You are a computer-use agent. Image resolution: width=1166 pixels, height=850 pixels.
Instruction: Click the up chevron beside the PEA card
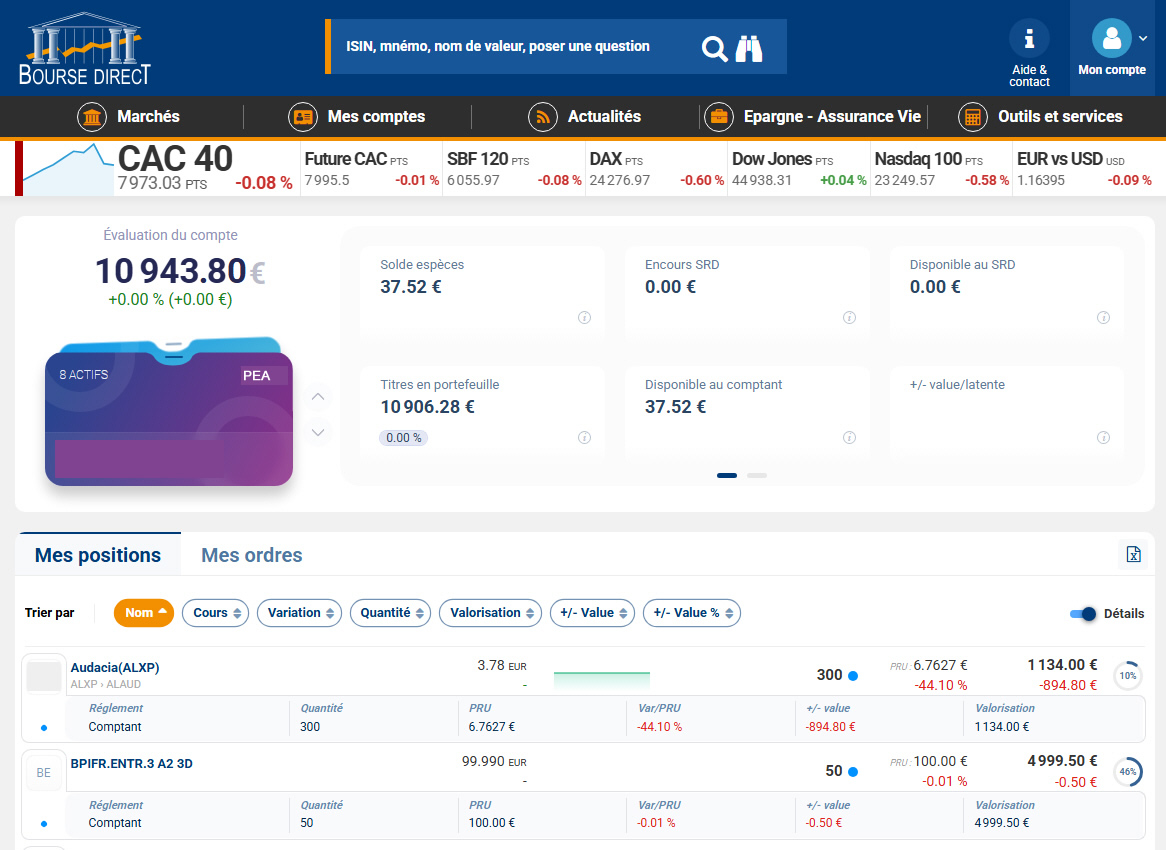point(318,397)
